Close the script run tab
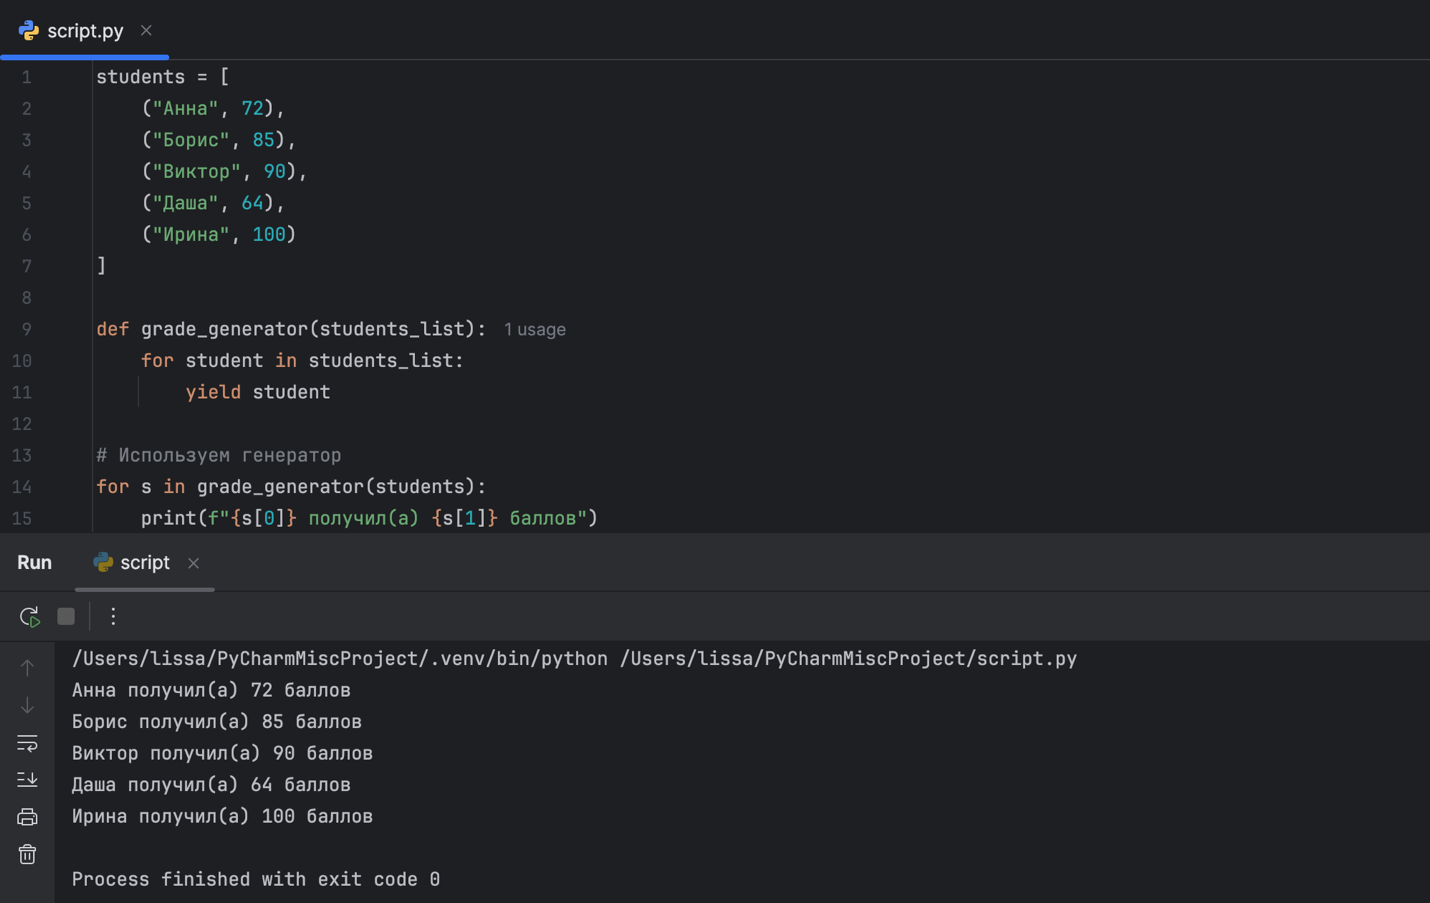Image resolution: width=1430 pixels, height=903 pixels. point(193,564)
